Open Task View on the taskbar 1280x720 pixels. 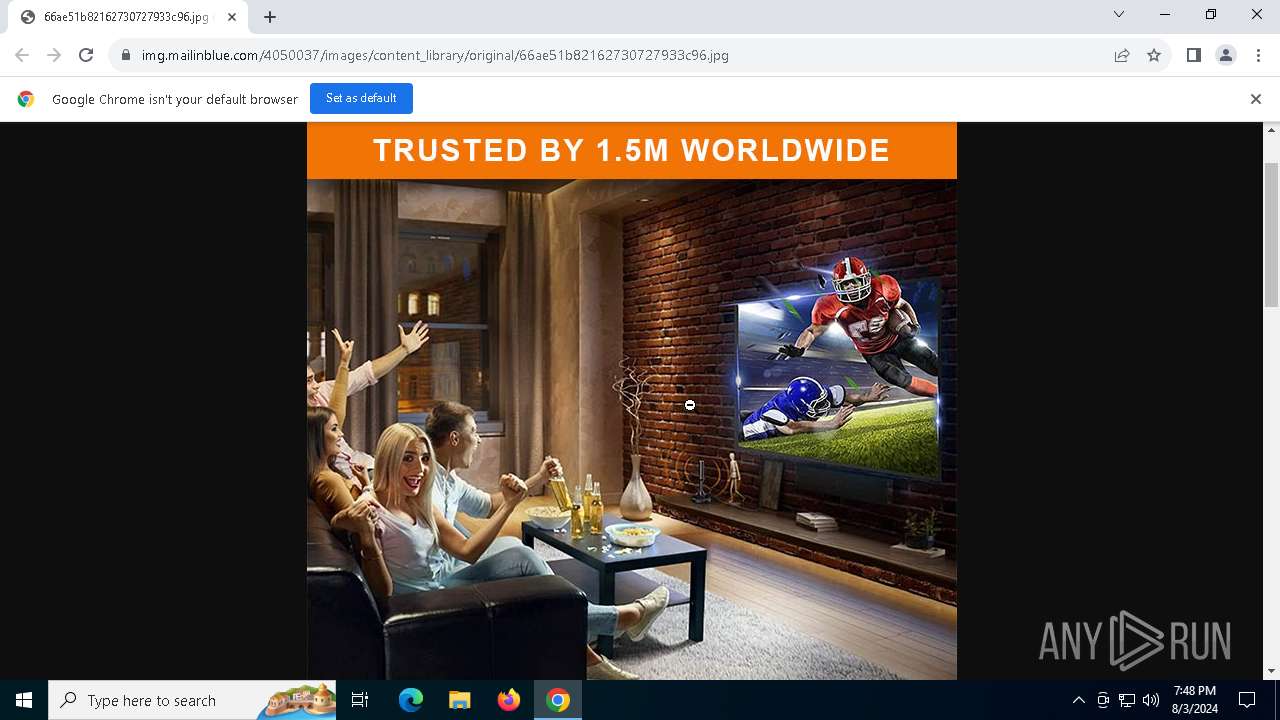pyautogui.click(x=361, y=700)
